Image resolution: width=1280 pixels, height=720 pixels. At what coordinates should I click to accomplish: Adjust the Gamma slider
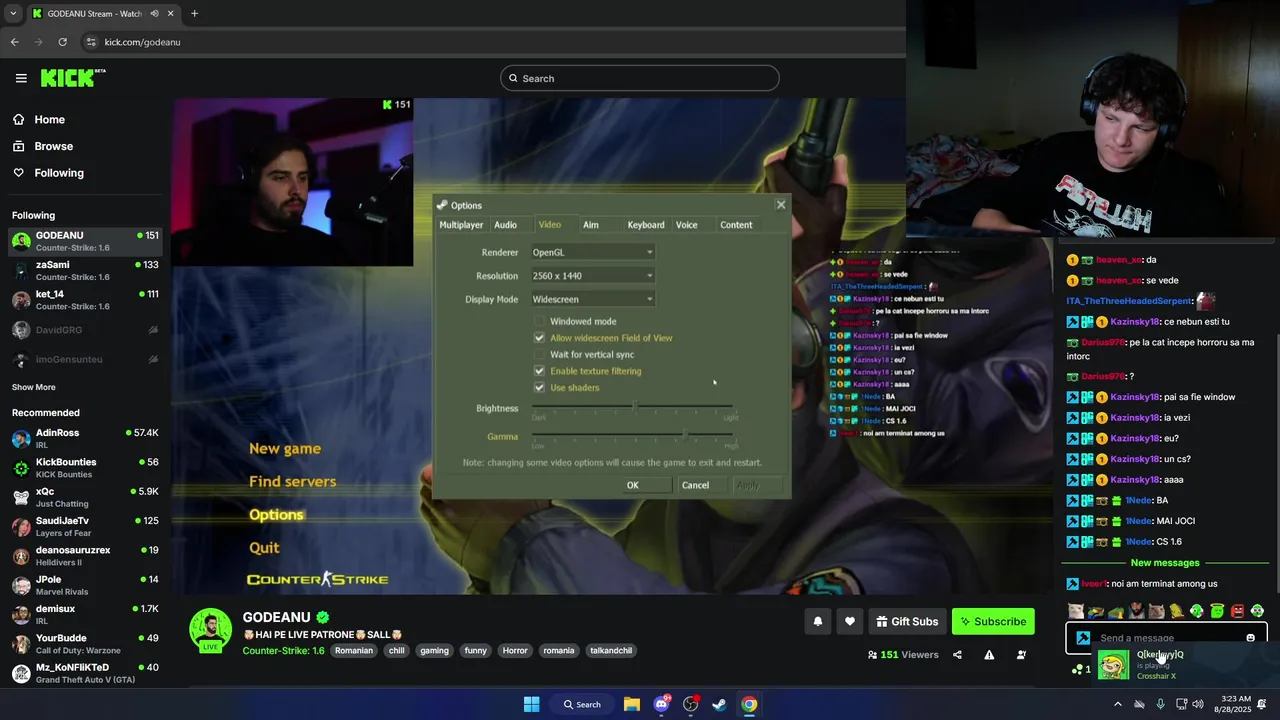[x=635, y=436]
